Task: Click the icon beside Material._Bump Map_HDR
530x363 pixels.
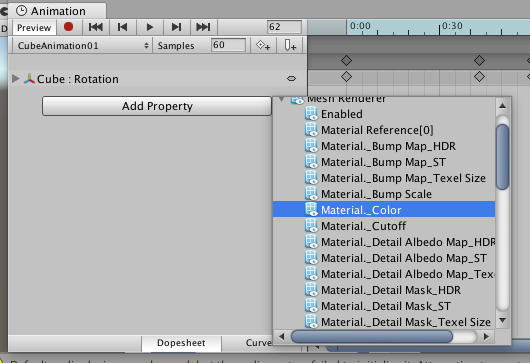Action: pos(311,146)
